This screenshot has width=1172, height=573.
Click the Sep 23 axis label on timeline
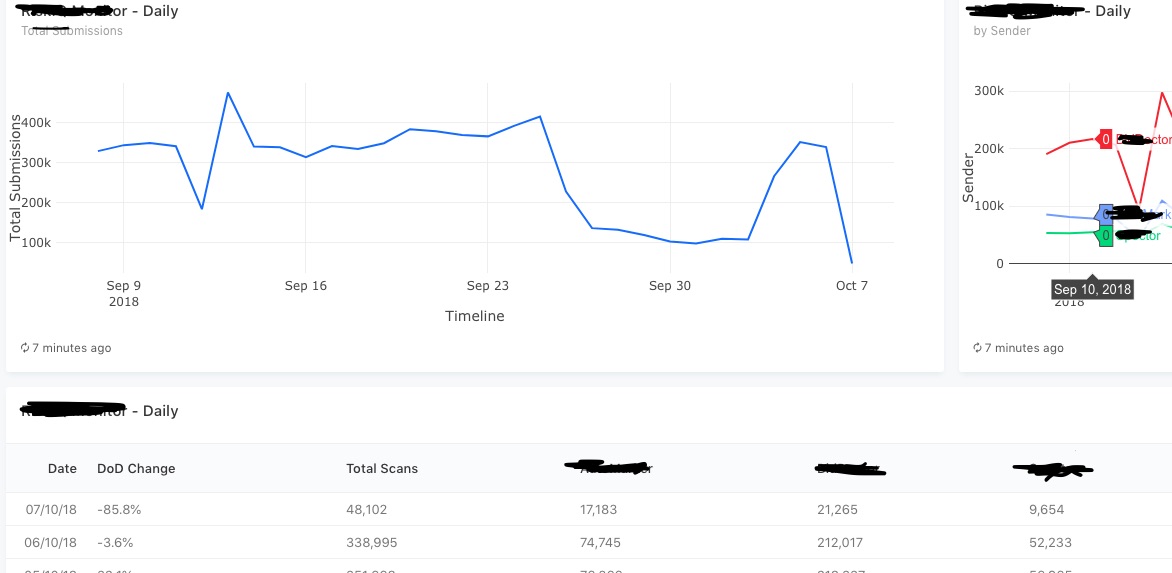pos(487,285)
